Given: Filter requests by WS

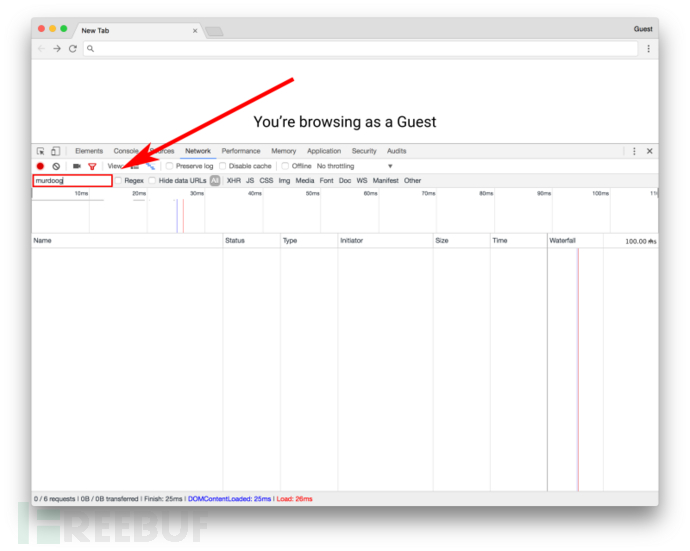Looking at the screenshot, I should [x=362, y=180].
